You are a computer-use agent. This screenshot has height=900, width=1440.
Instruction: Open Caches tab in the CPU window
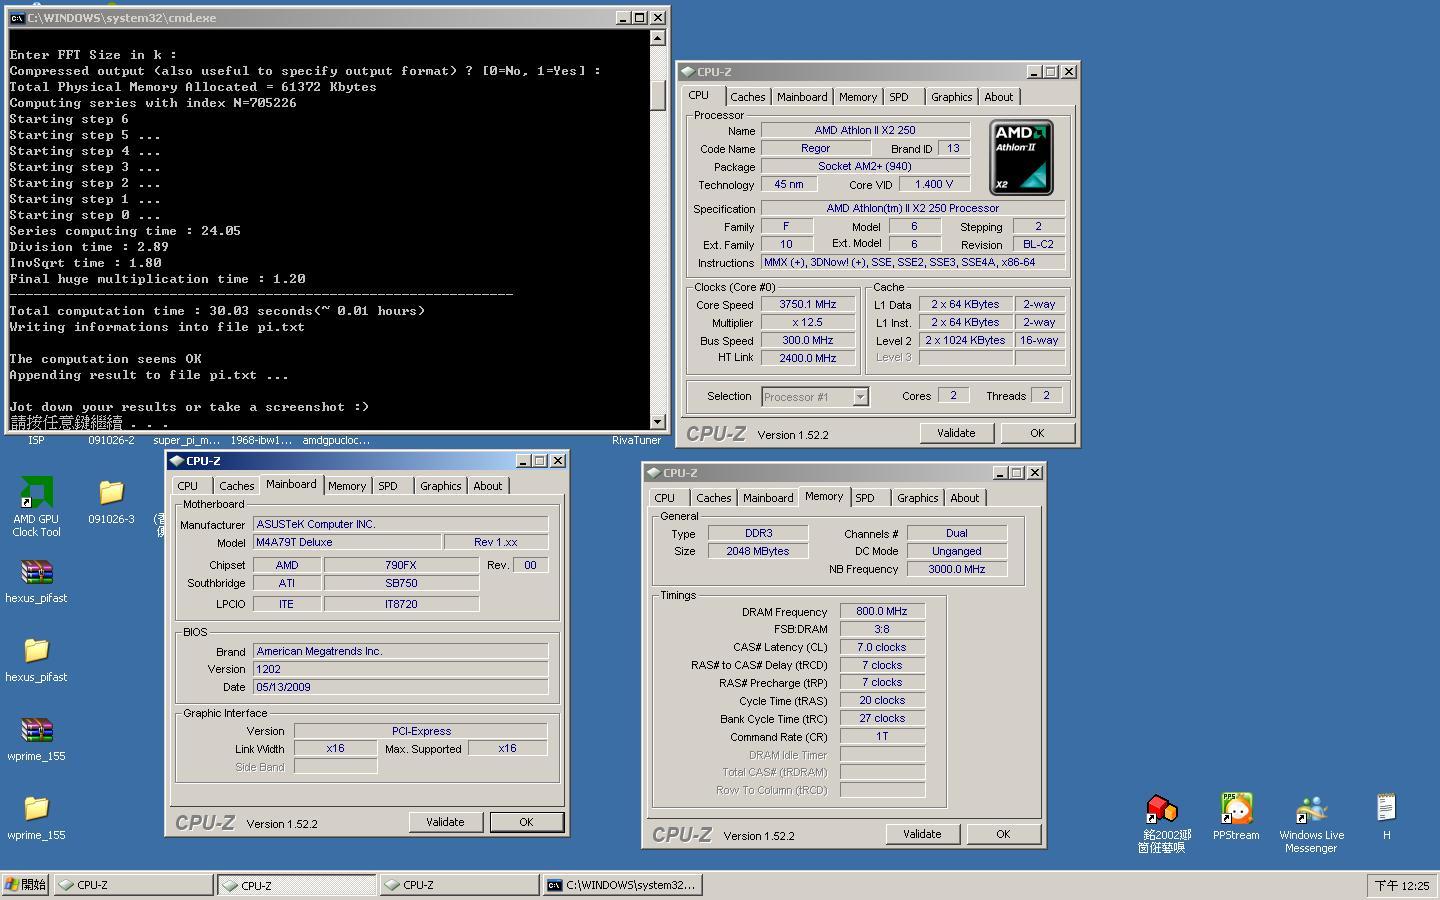click(x=747, y=97)
